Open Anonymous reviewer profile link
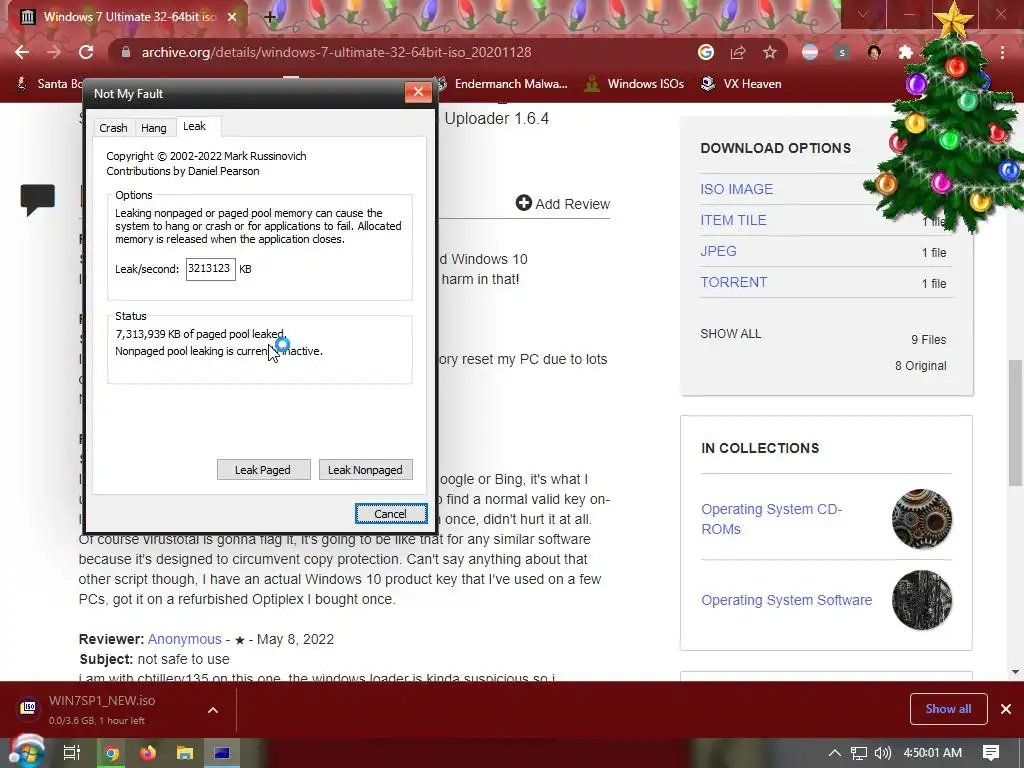 click(184, 639)
